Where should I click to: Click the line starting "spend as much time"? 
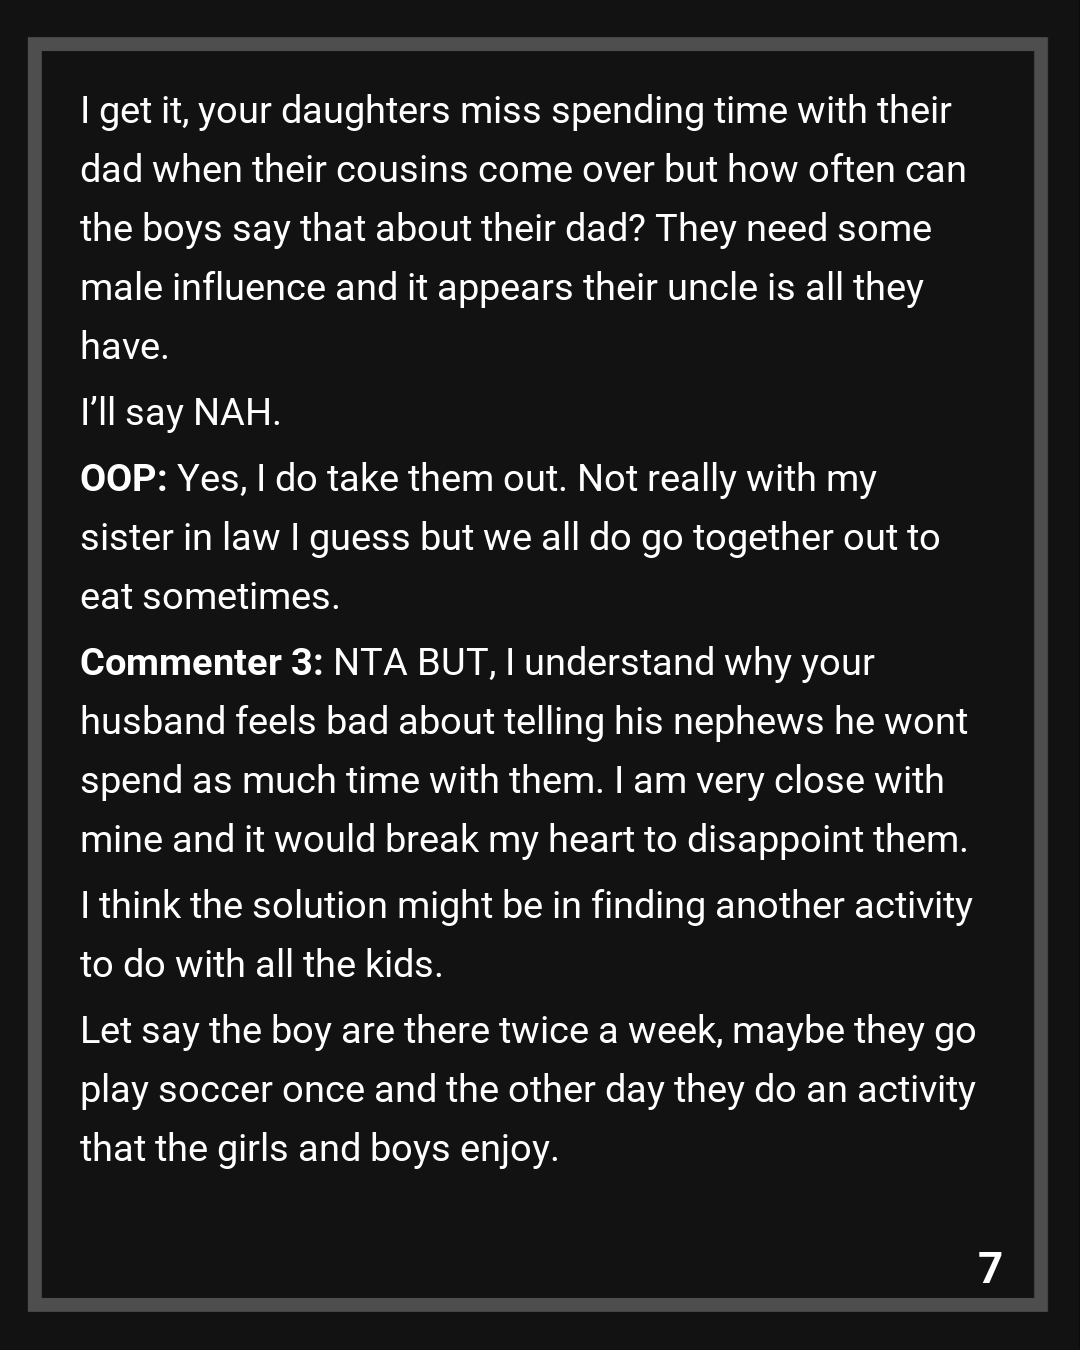click(511, 781)
